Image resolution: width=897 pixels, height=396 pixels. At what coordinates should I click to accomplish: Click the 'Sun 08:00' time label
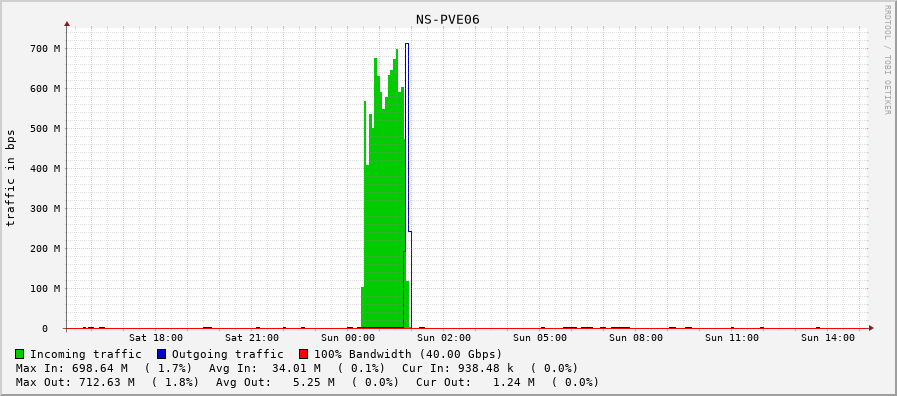(636, 338)
